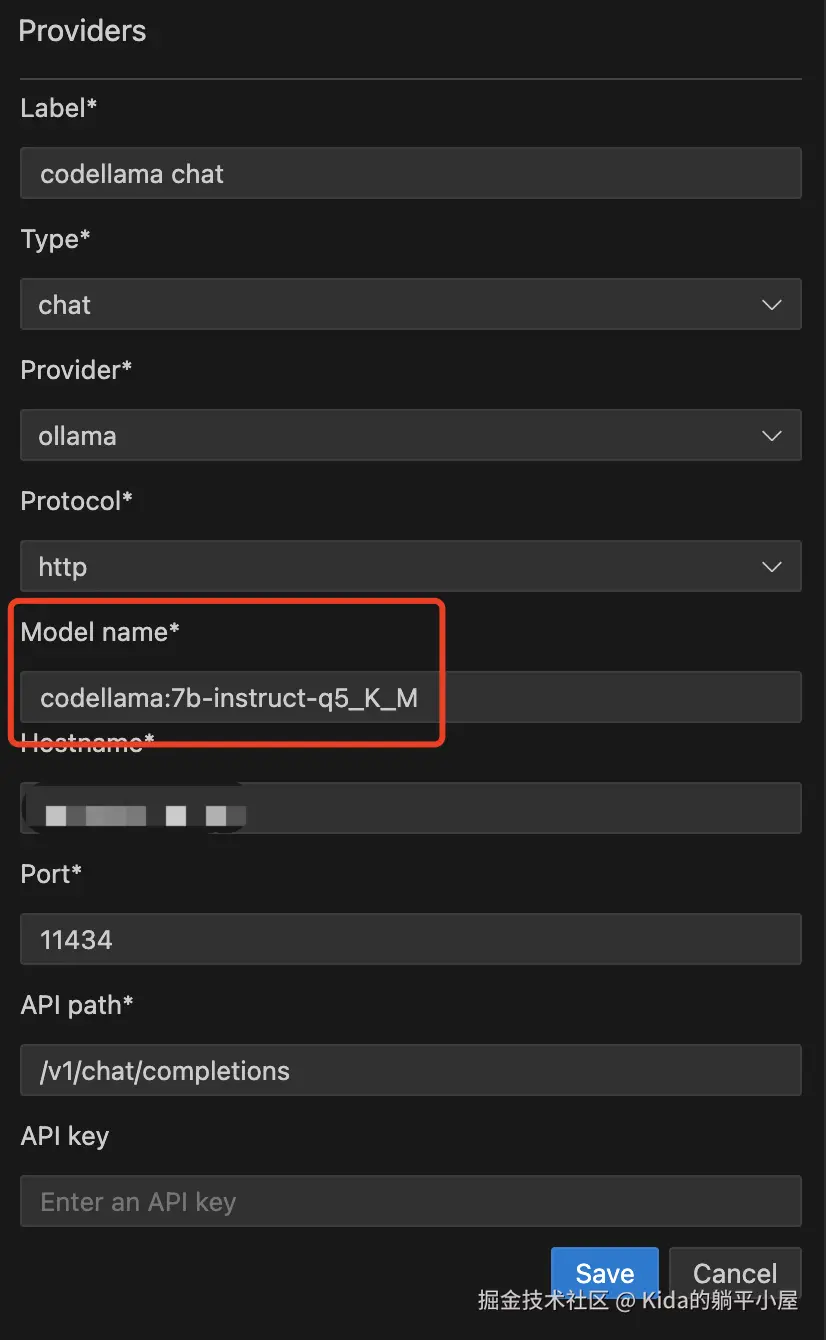Image resolution: width=826 pixels, height=1340 pixels.
Task: Click the "Label*" field caption
Action: 58,108
